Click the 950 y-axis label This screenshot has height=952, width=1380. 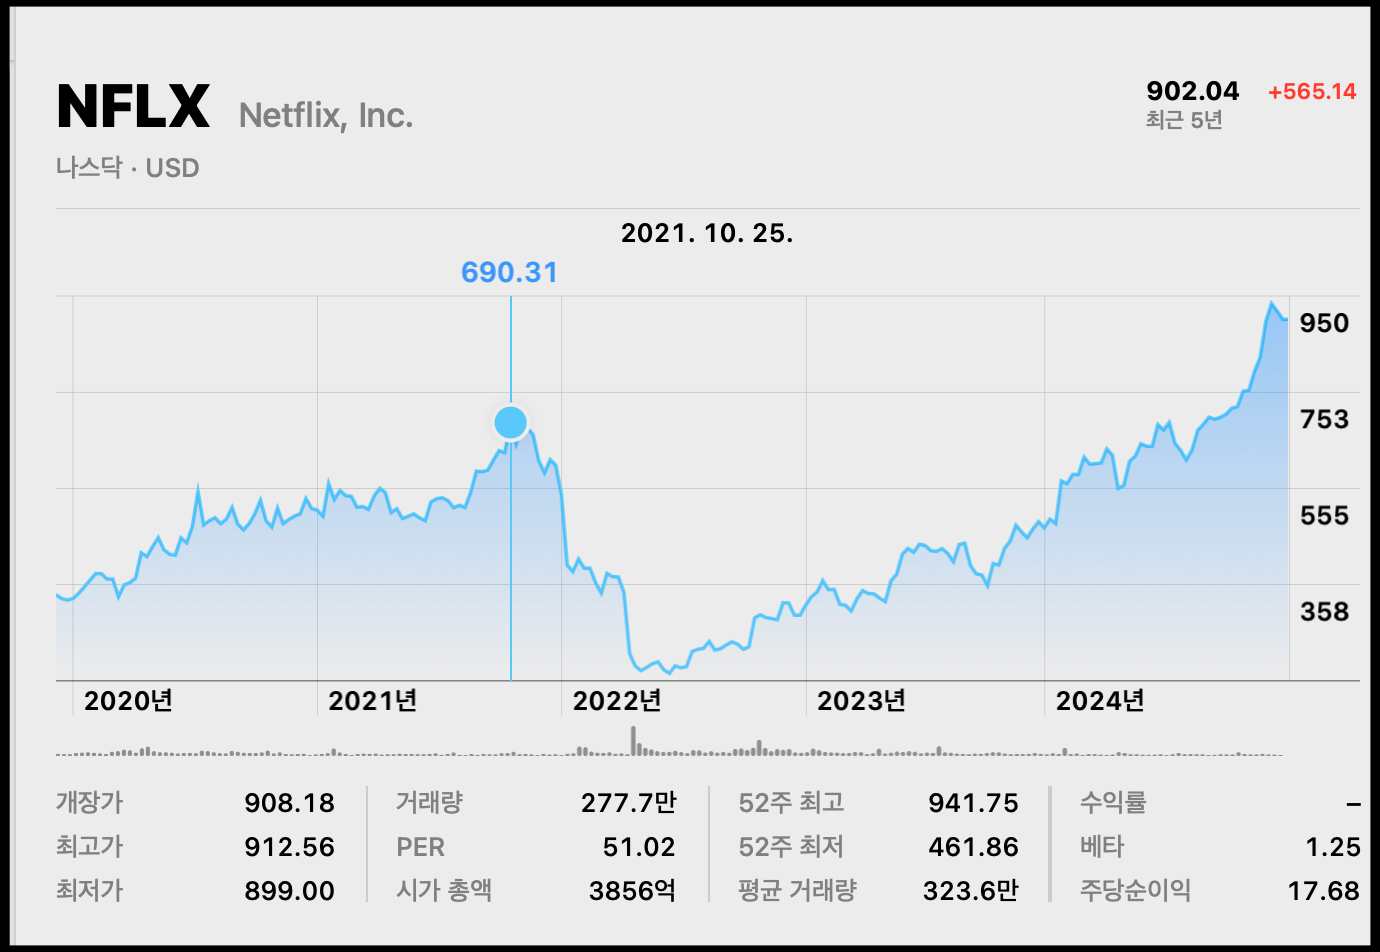pos(1324,323)
